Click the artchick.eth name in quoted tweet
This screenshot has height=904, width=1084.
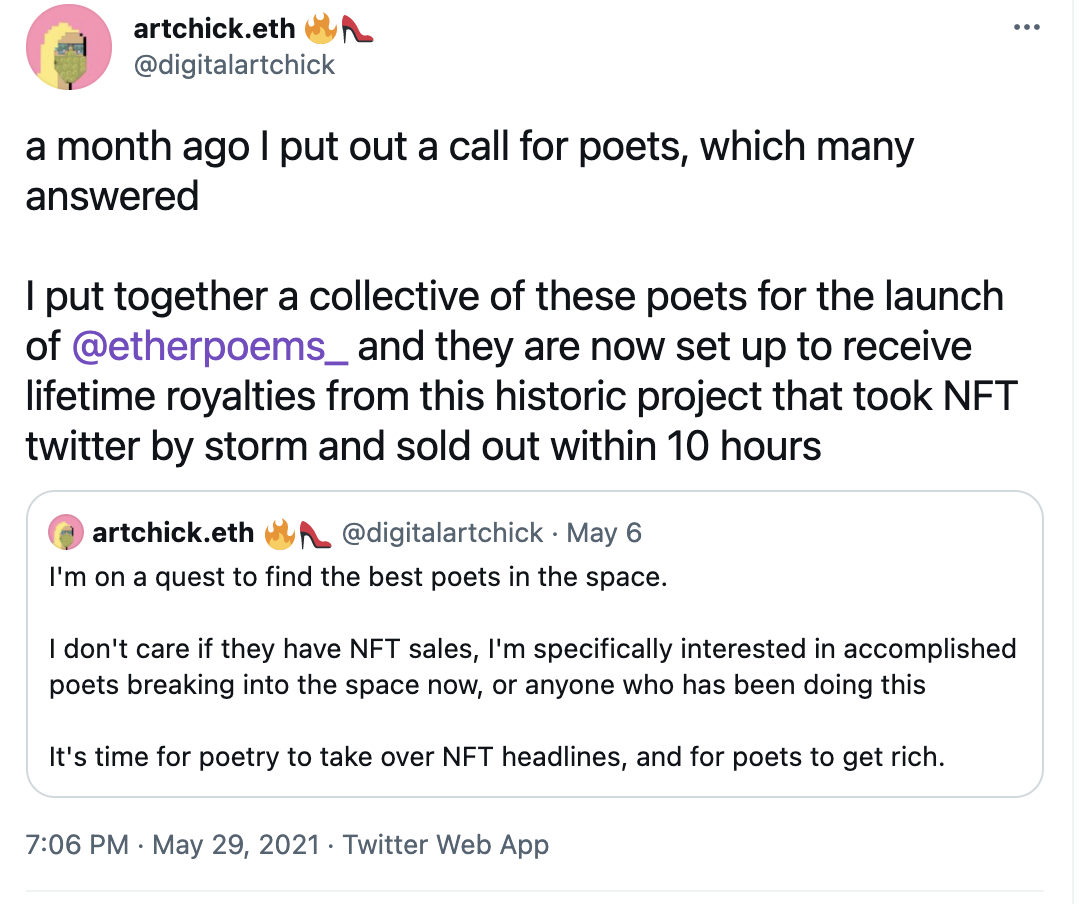pos(173,533)
